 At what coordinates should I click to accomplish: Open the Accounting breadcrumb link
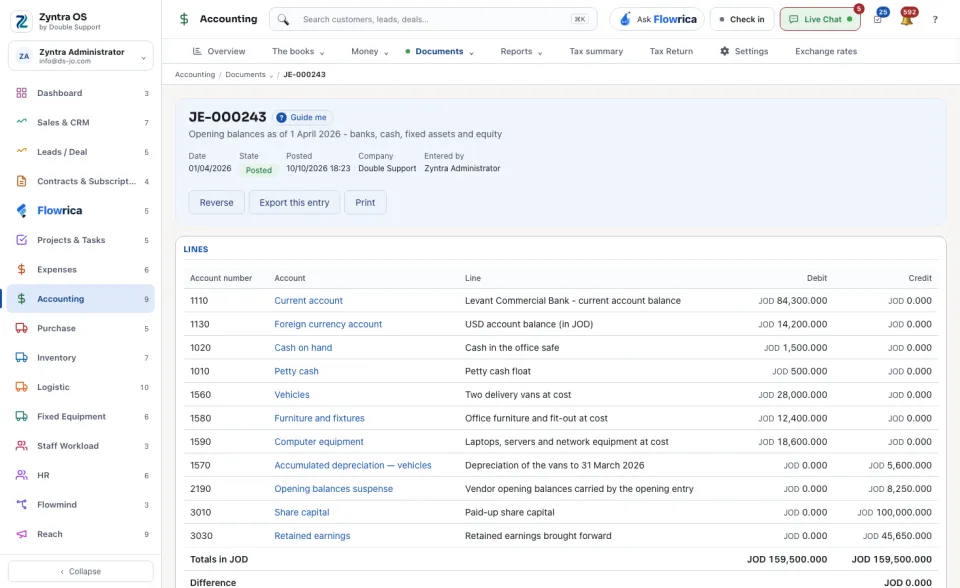[x=195, y=75]
